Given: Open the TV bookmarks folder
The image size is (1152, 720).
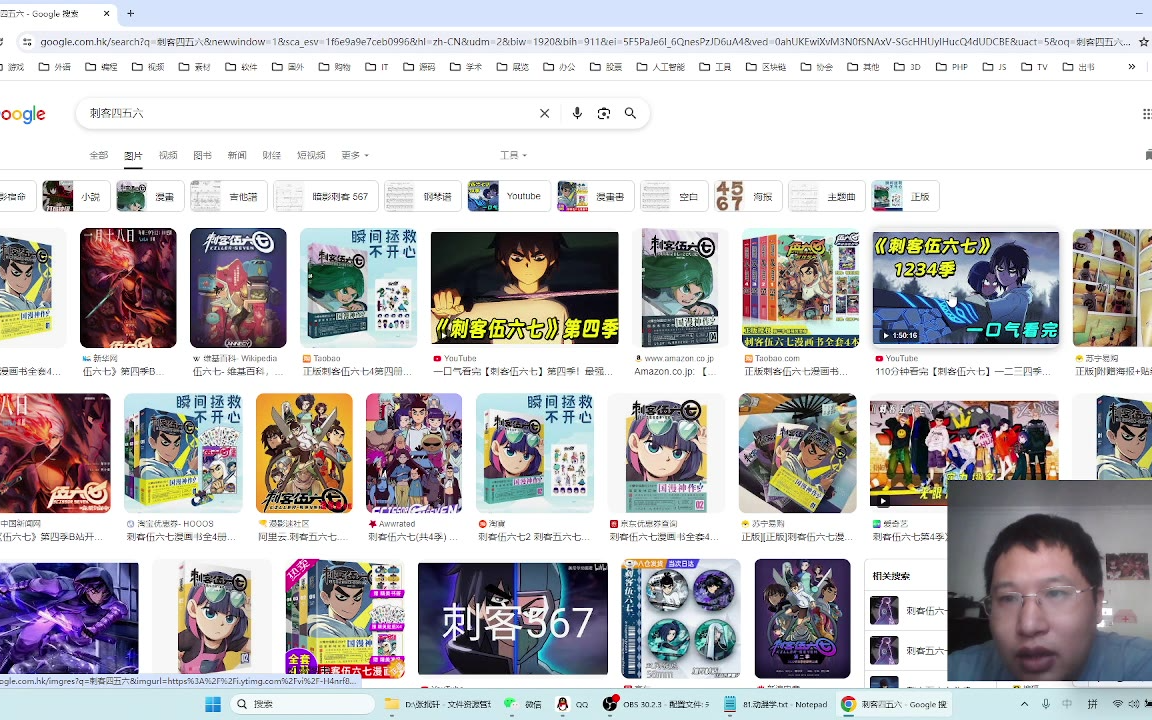Looking at the screenshot, I should tap(1034, 66).
